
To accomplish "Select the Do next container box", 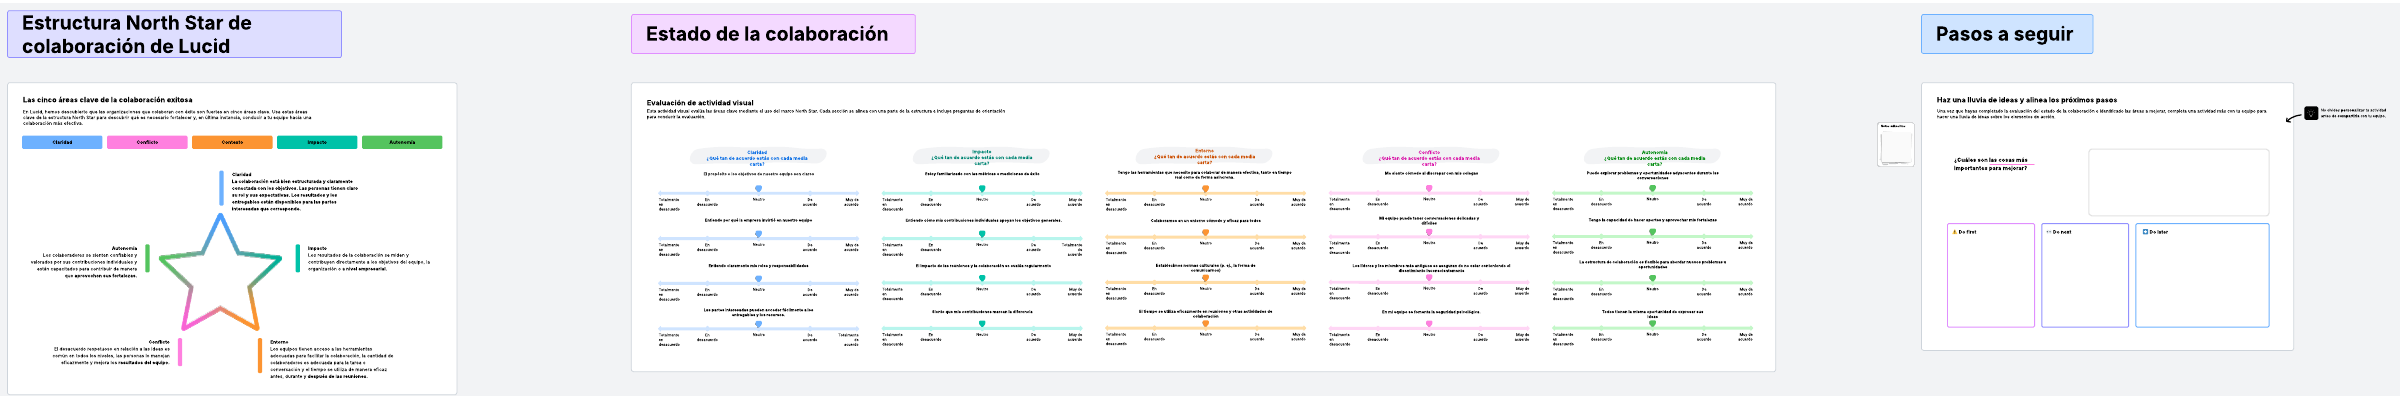I will point(2085,275).
